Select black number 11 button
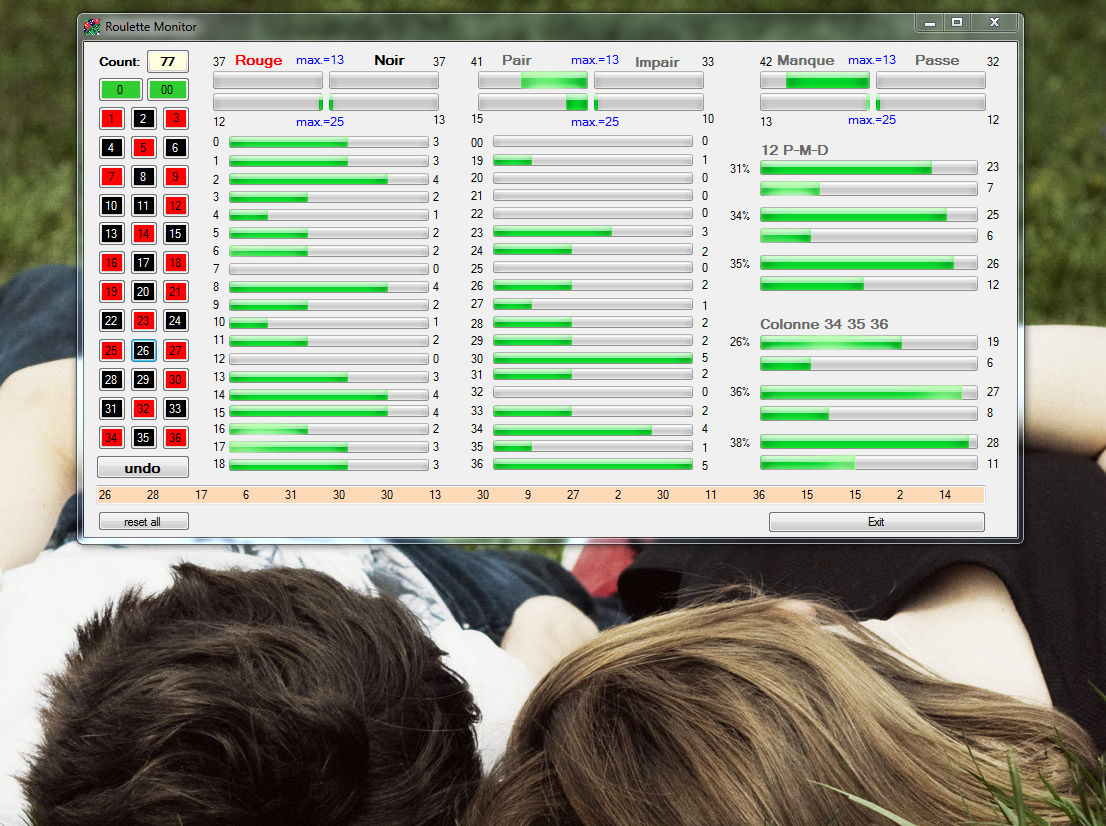 [143, 205]
